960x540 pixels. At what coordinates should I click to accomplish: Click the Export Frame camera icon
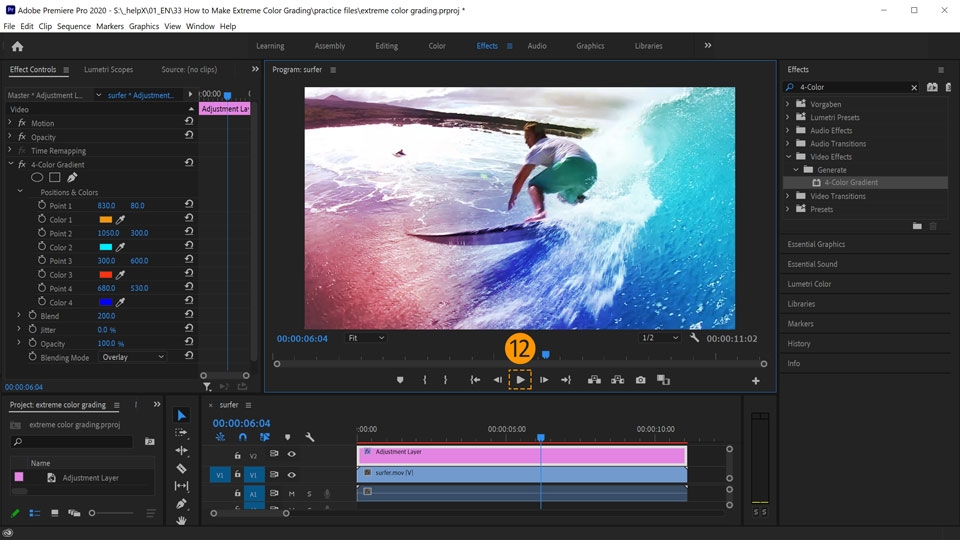point(640,380)
